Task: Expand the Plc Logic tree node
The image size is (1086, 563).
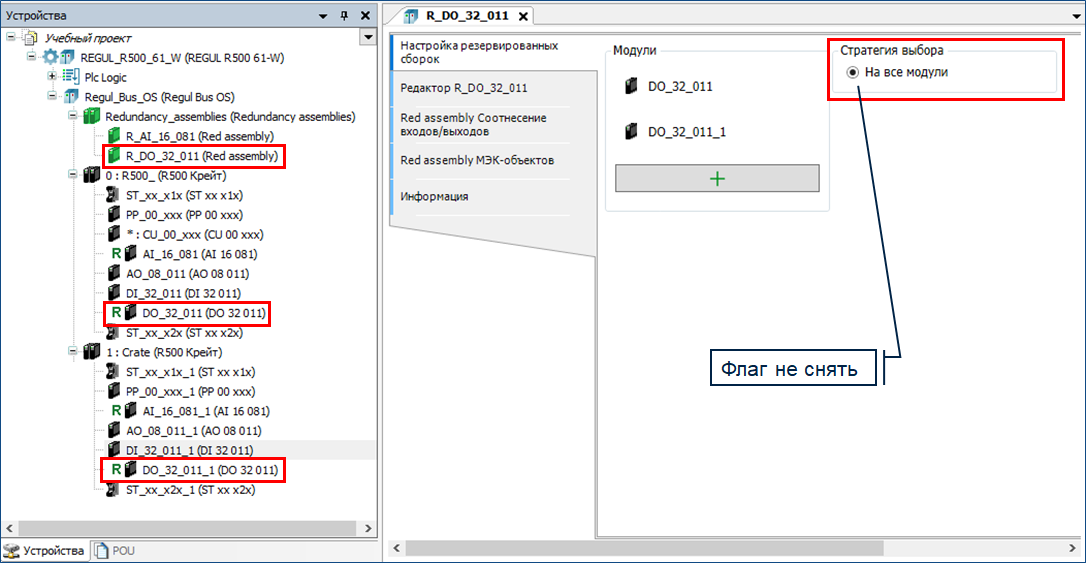Action: coord(52,77)
